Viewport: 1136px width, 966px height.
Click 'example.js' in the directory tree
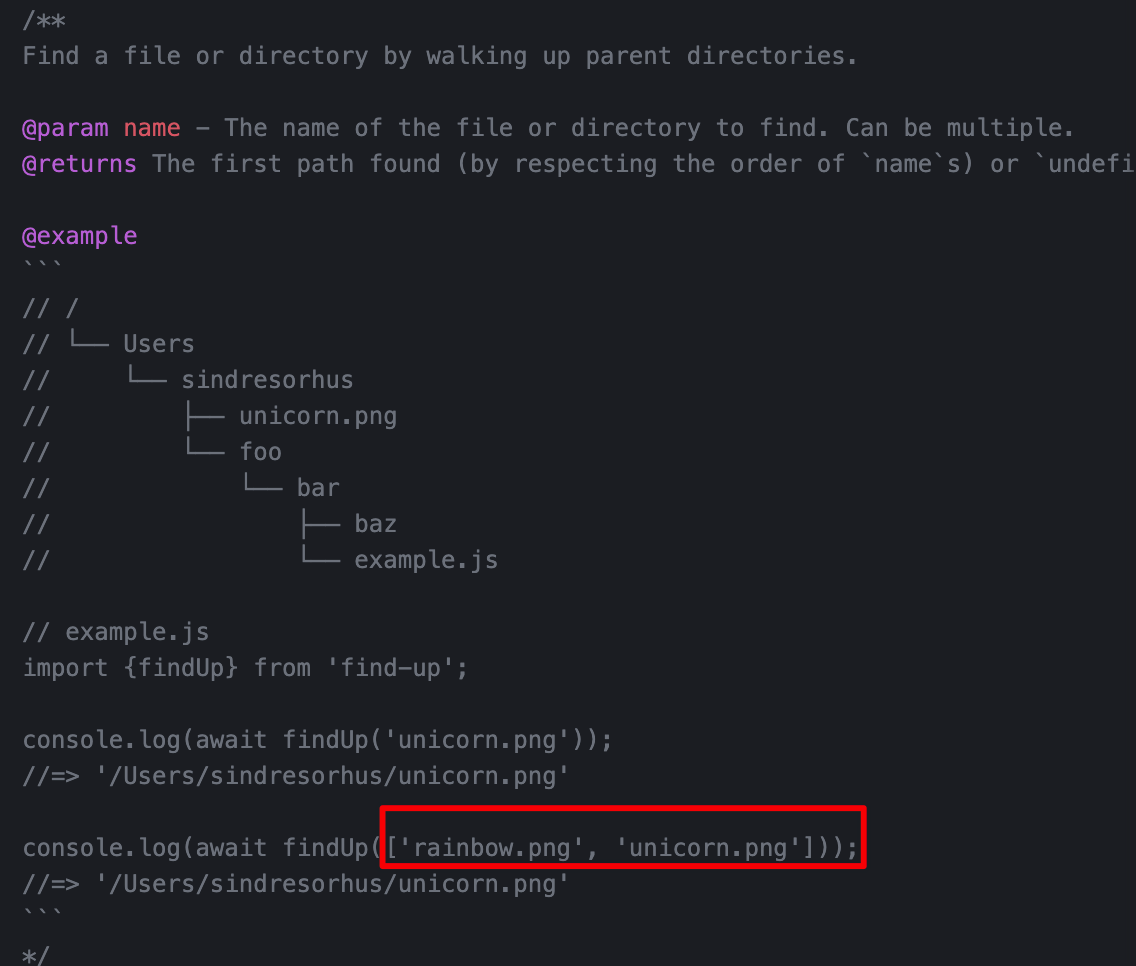point(426,560)
